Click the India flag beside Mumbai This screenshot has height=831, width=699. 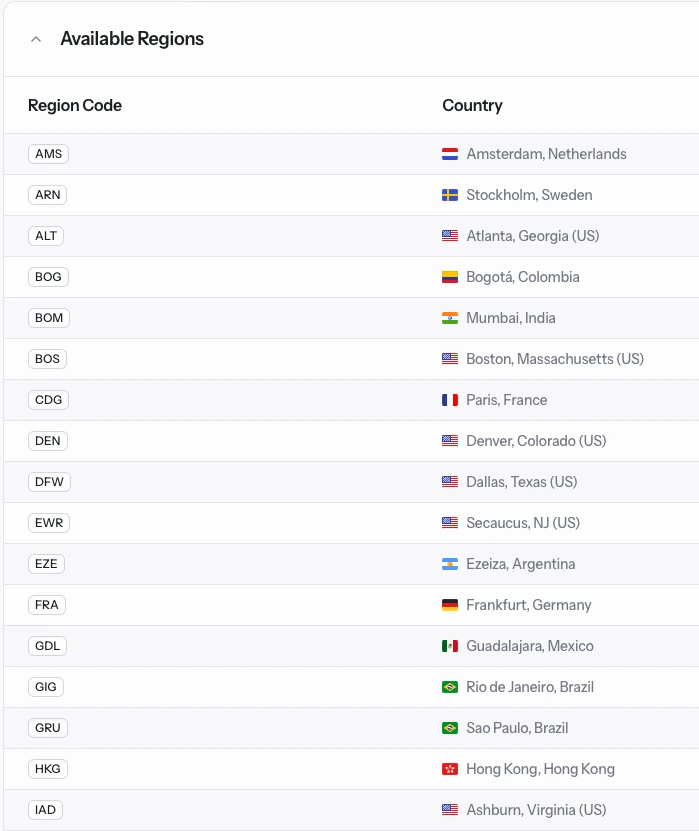coord(450,318)
